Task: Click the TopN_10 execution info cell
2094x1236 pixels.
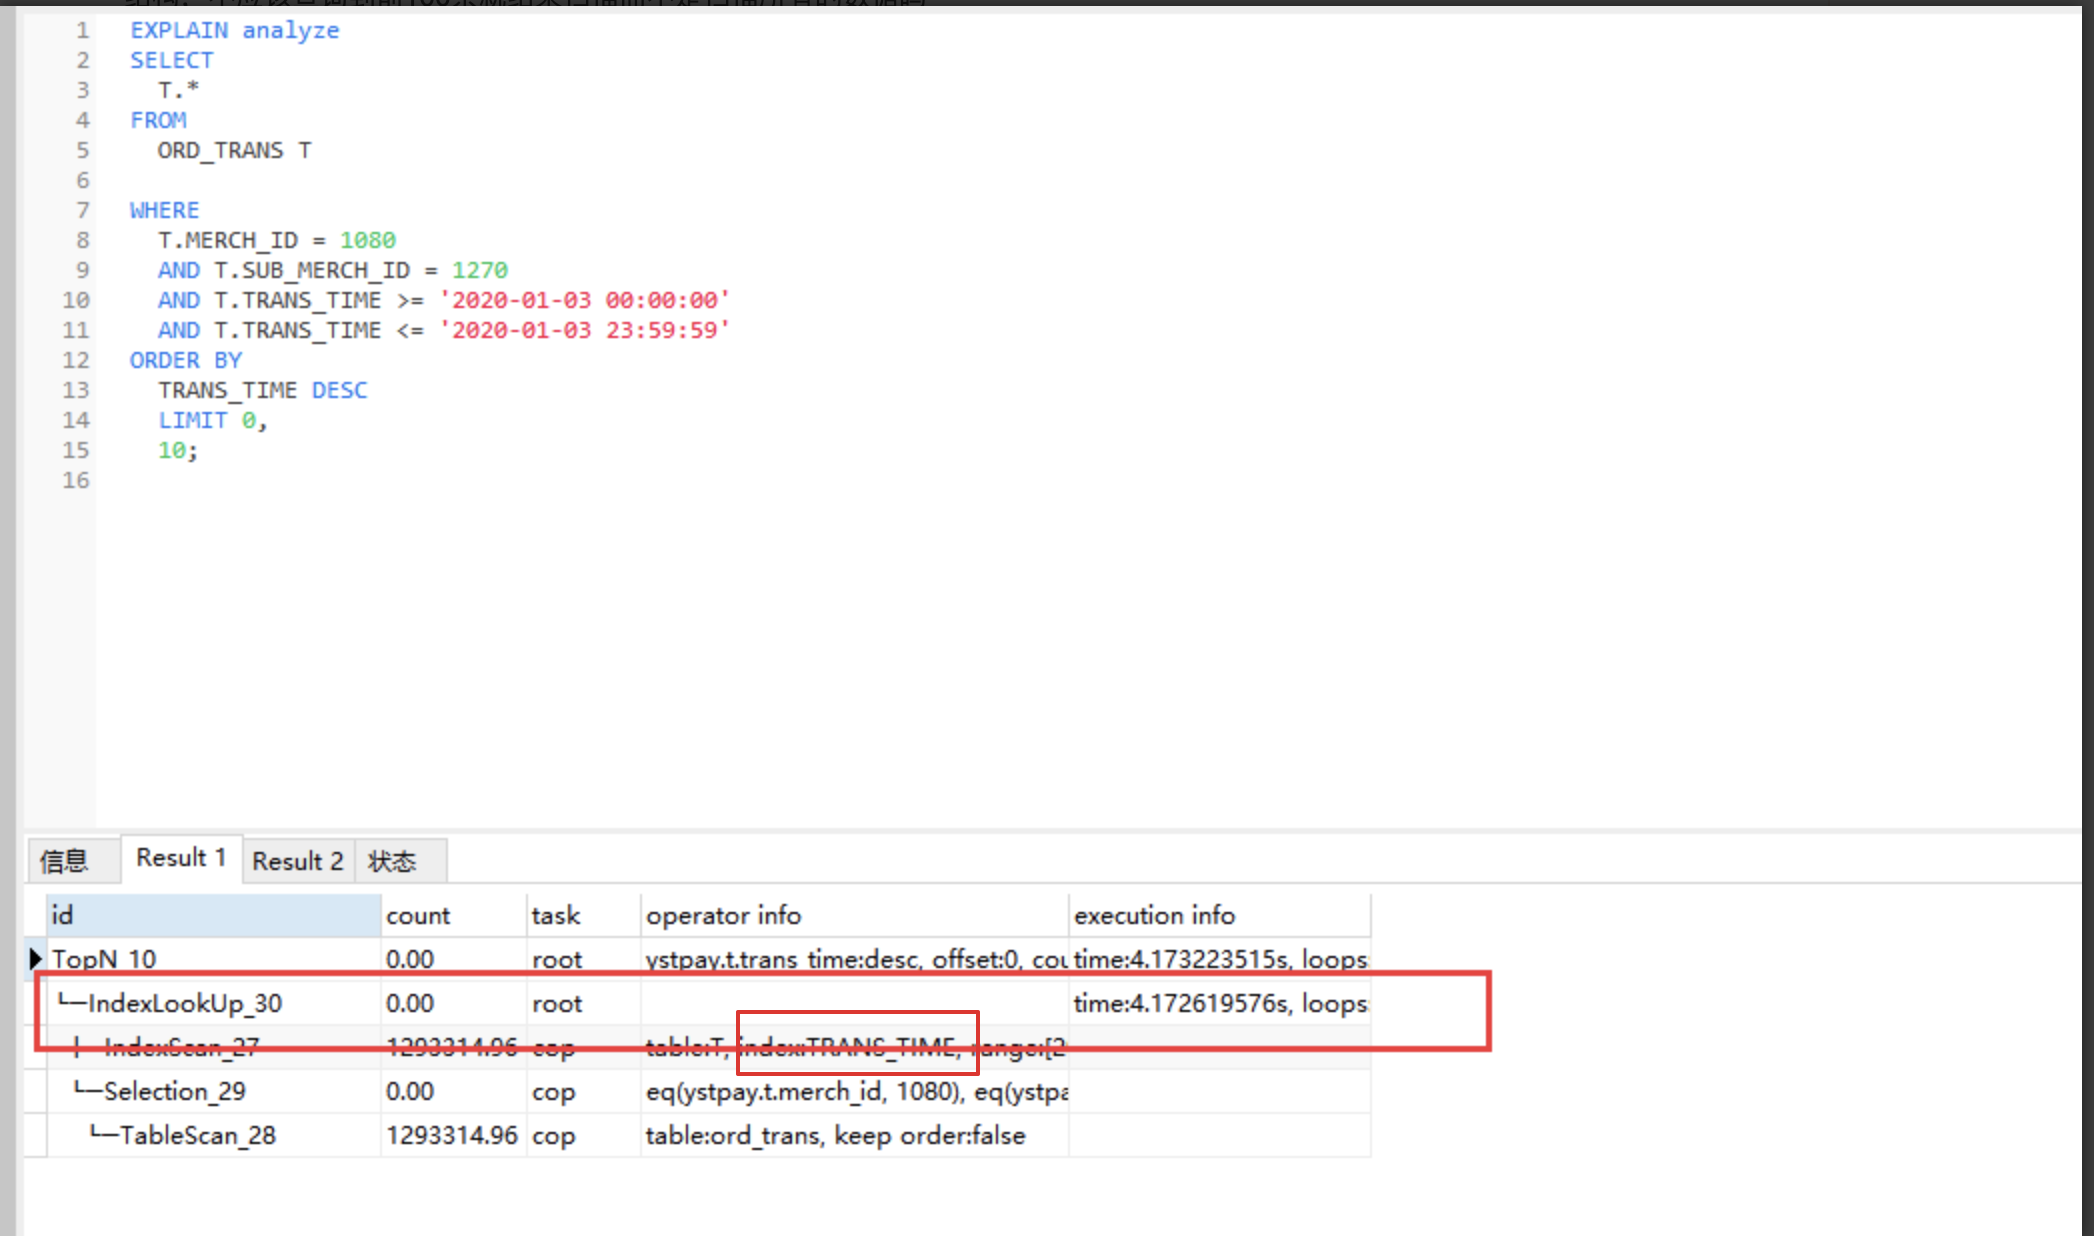Action: [x=1219, y=959]
